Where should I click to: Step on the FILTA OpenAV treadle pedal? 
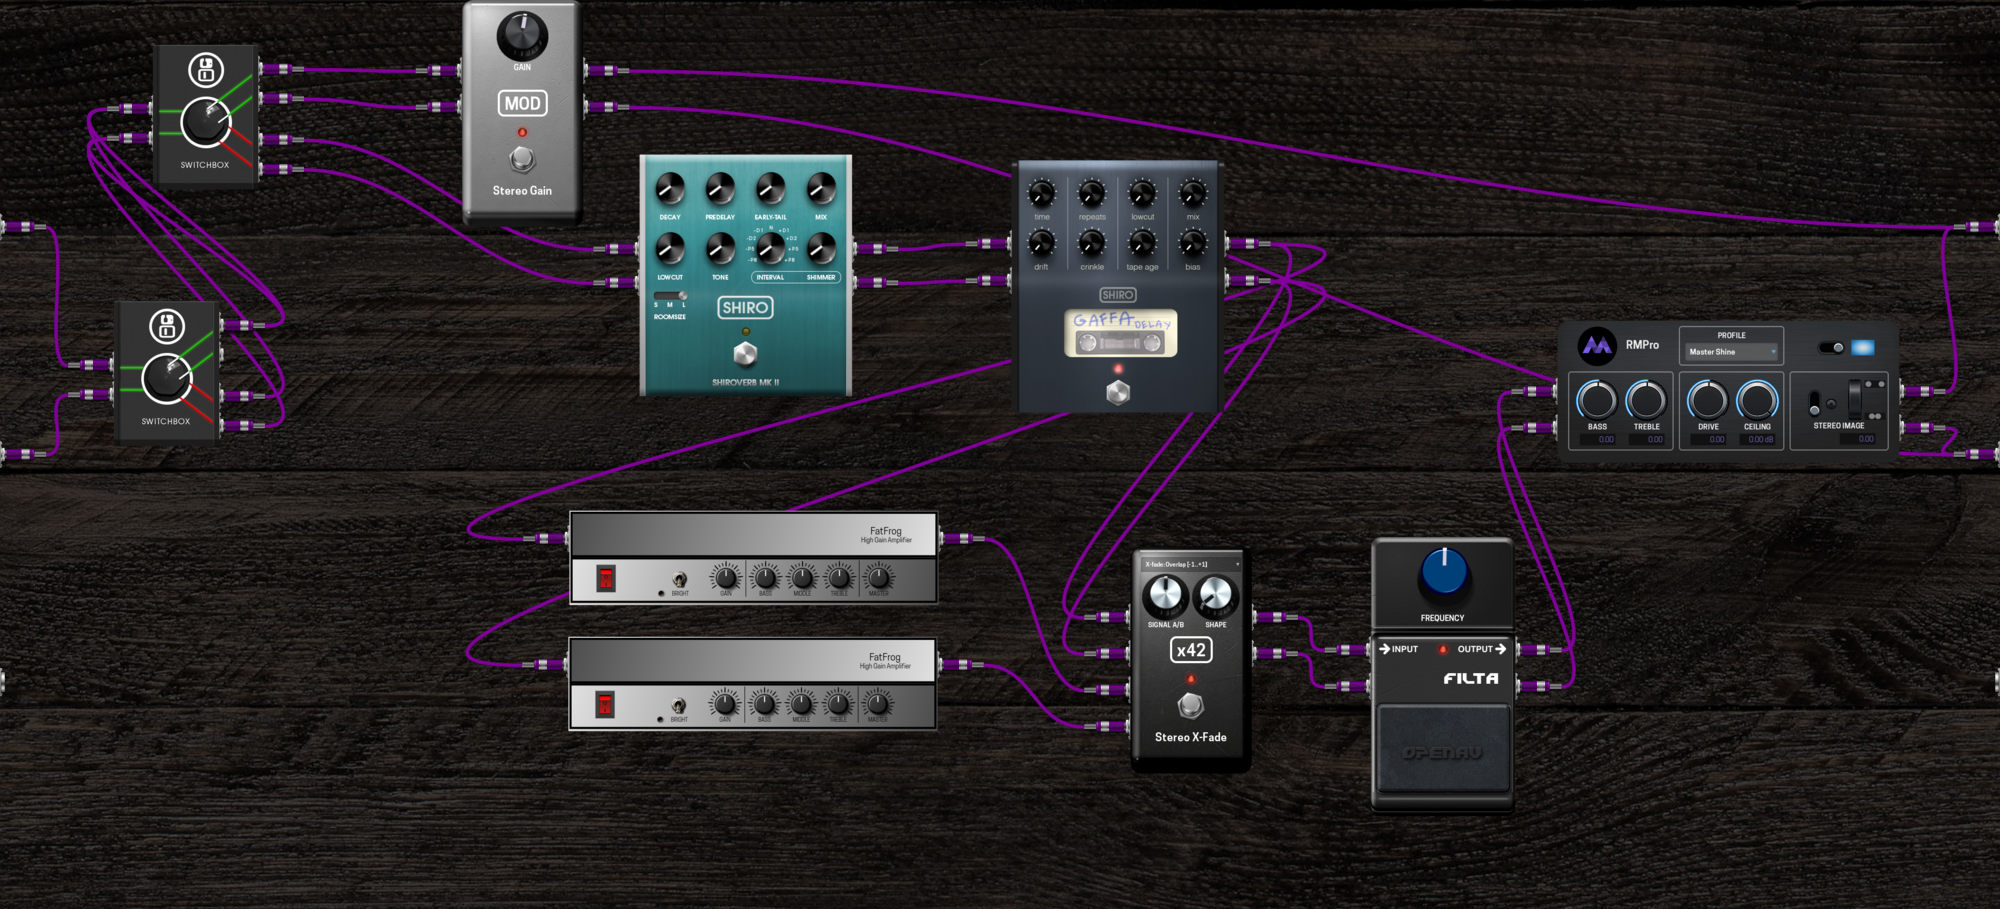[x=1443, y=748]
